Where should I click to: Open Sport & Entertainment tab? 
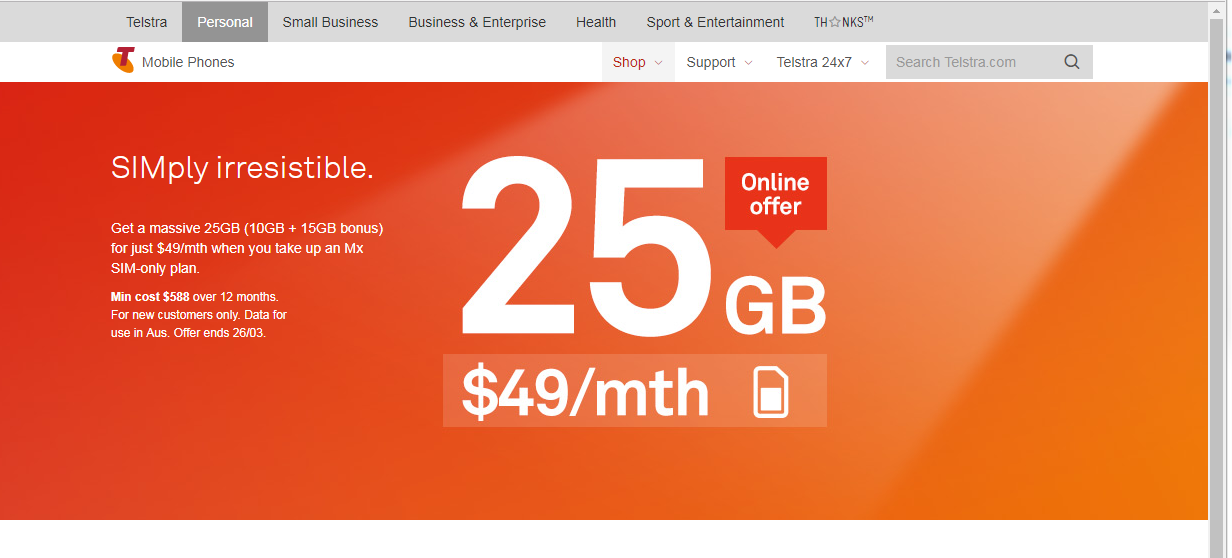coord(715,22)
